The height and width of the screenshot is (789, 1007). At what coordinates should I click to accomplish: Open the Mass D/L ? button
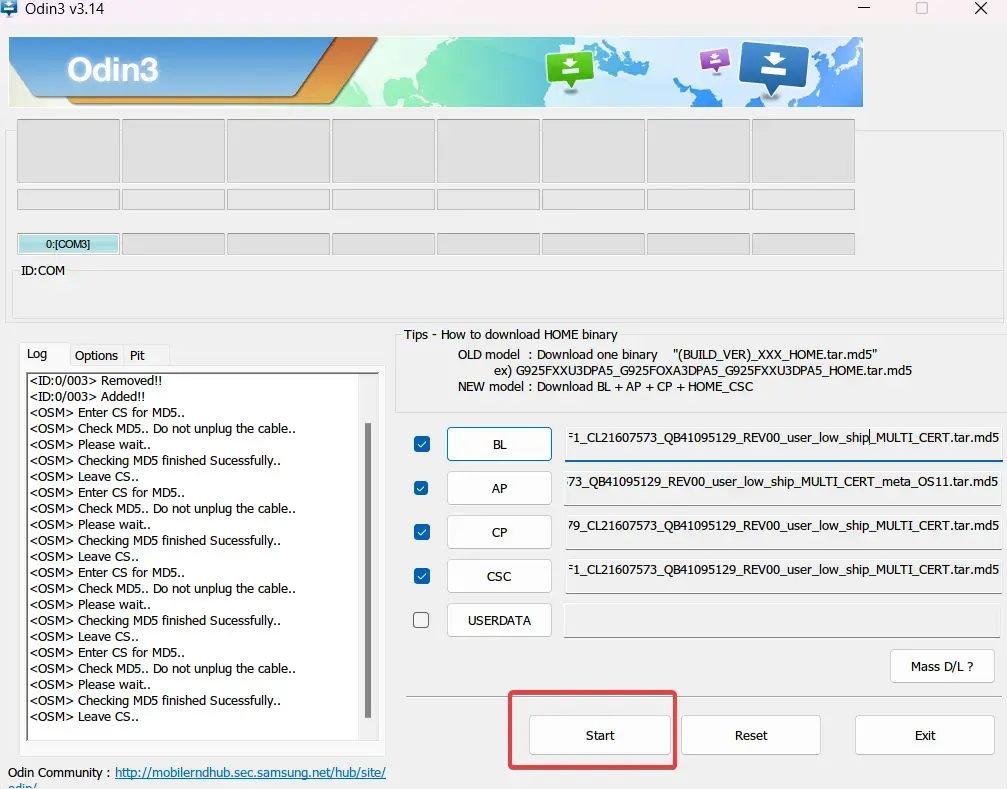click(941, 666)
